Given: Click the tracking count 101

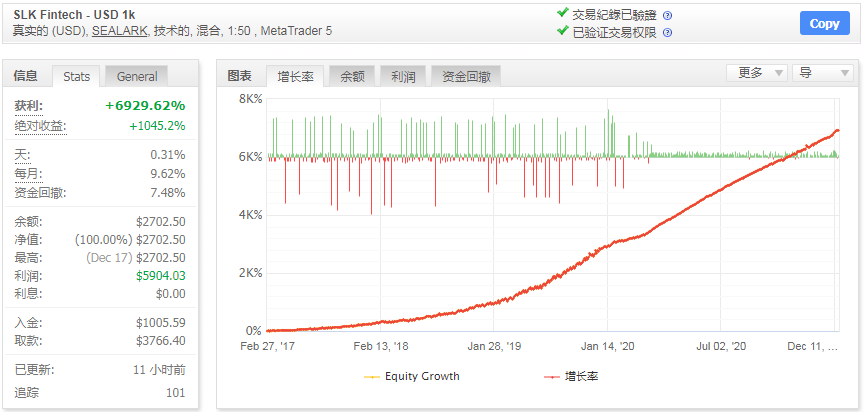Looking at the screenshot, I should [x=175, y=393].
